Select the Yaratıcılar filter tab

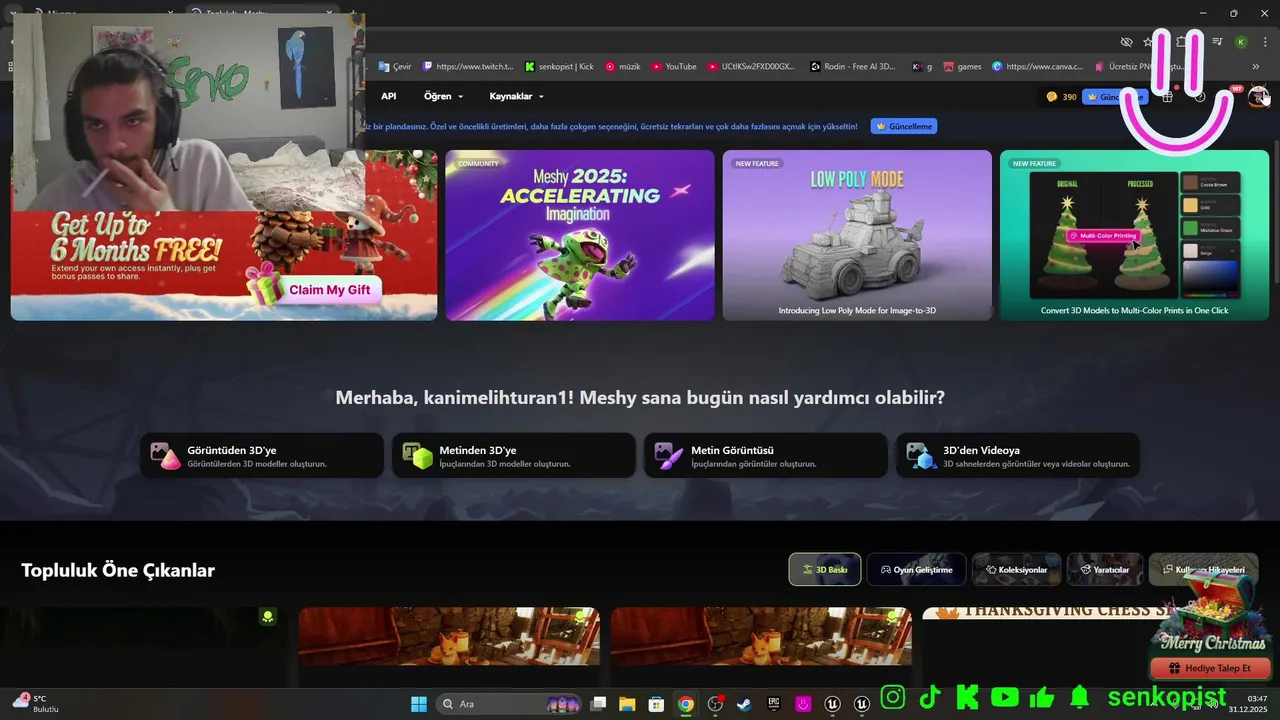(1104, 569)
